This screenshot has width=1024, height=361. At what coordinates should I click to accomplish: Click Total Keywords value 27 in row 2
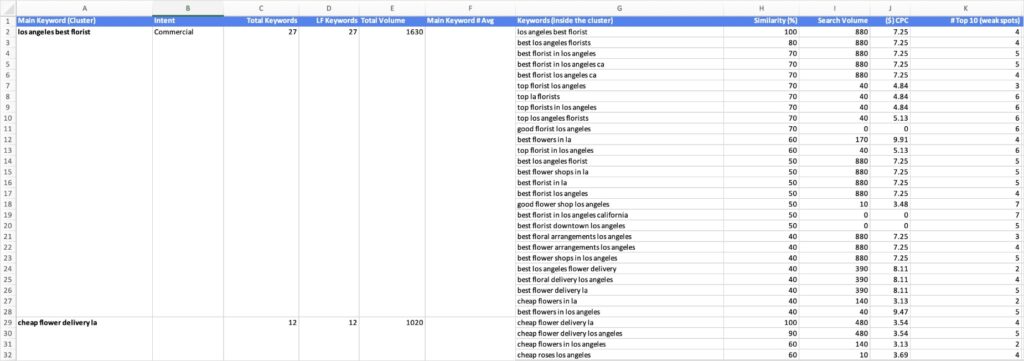[x=261, y=31]
